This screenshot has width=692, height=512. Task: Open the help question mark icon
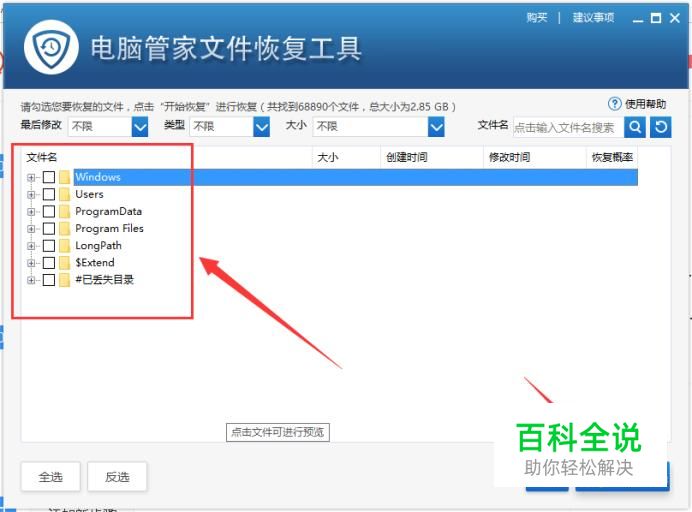point(614,104)
